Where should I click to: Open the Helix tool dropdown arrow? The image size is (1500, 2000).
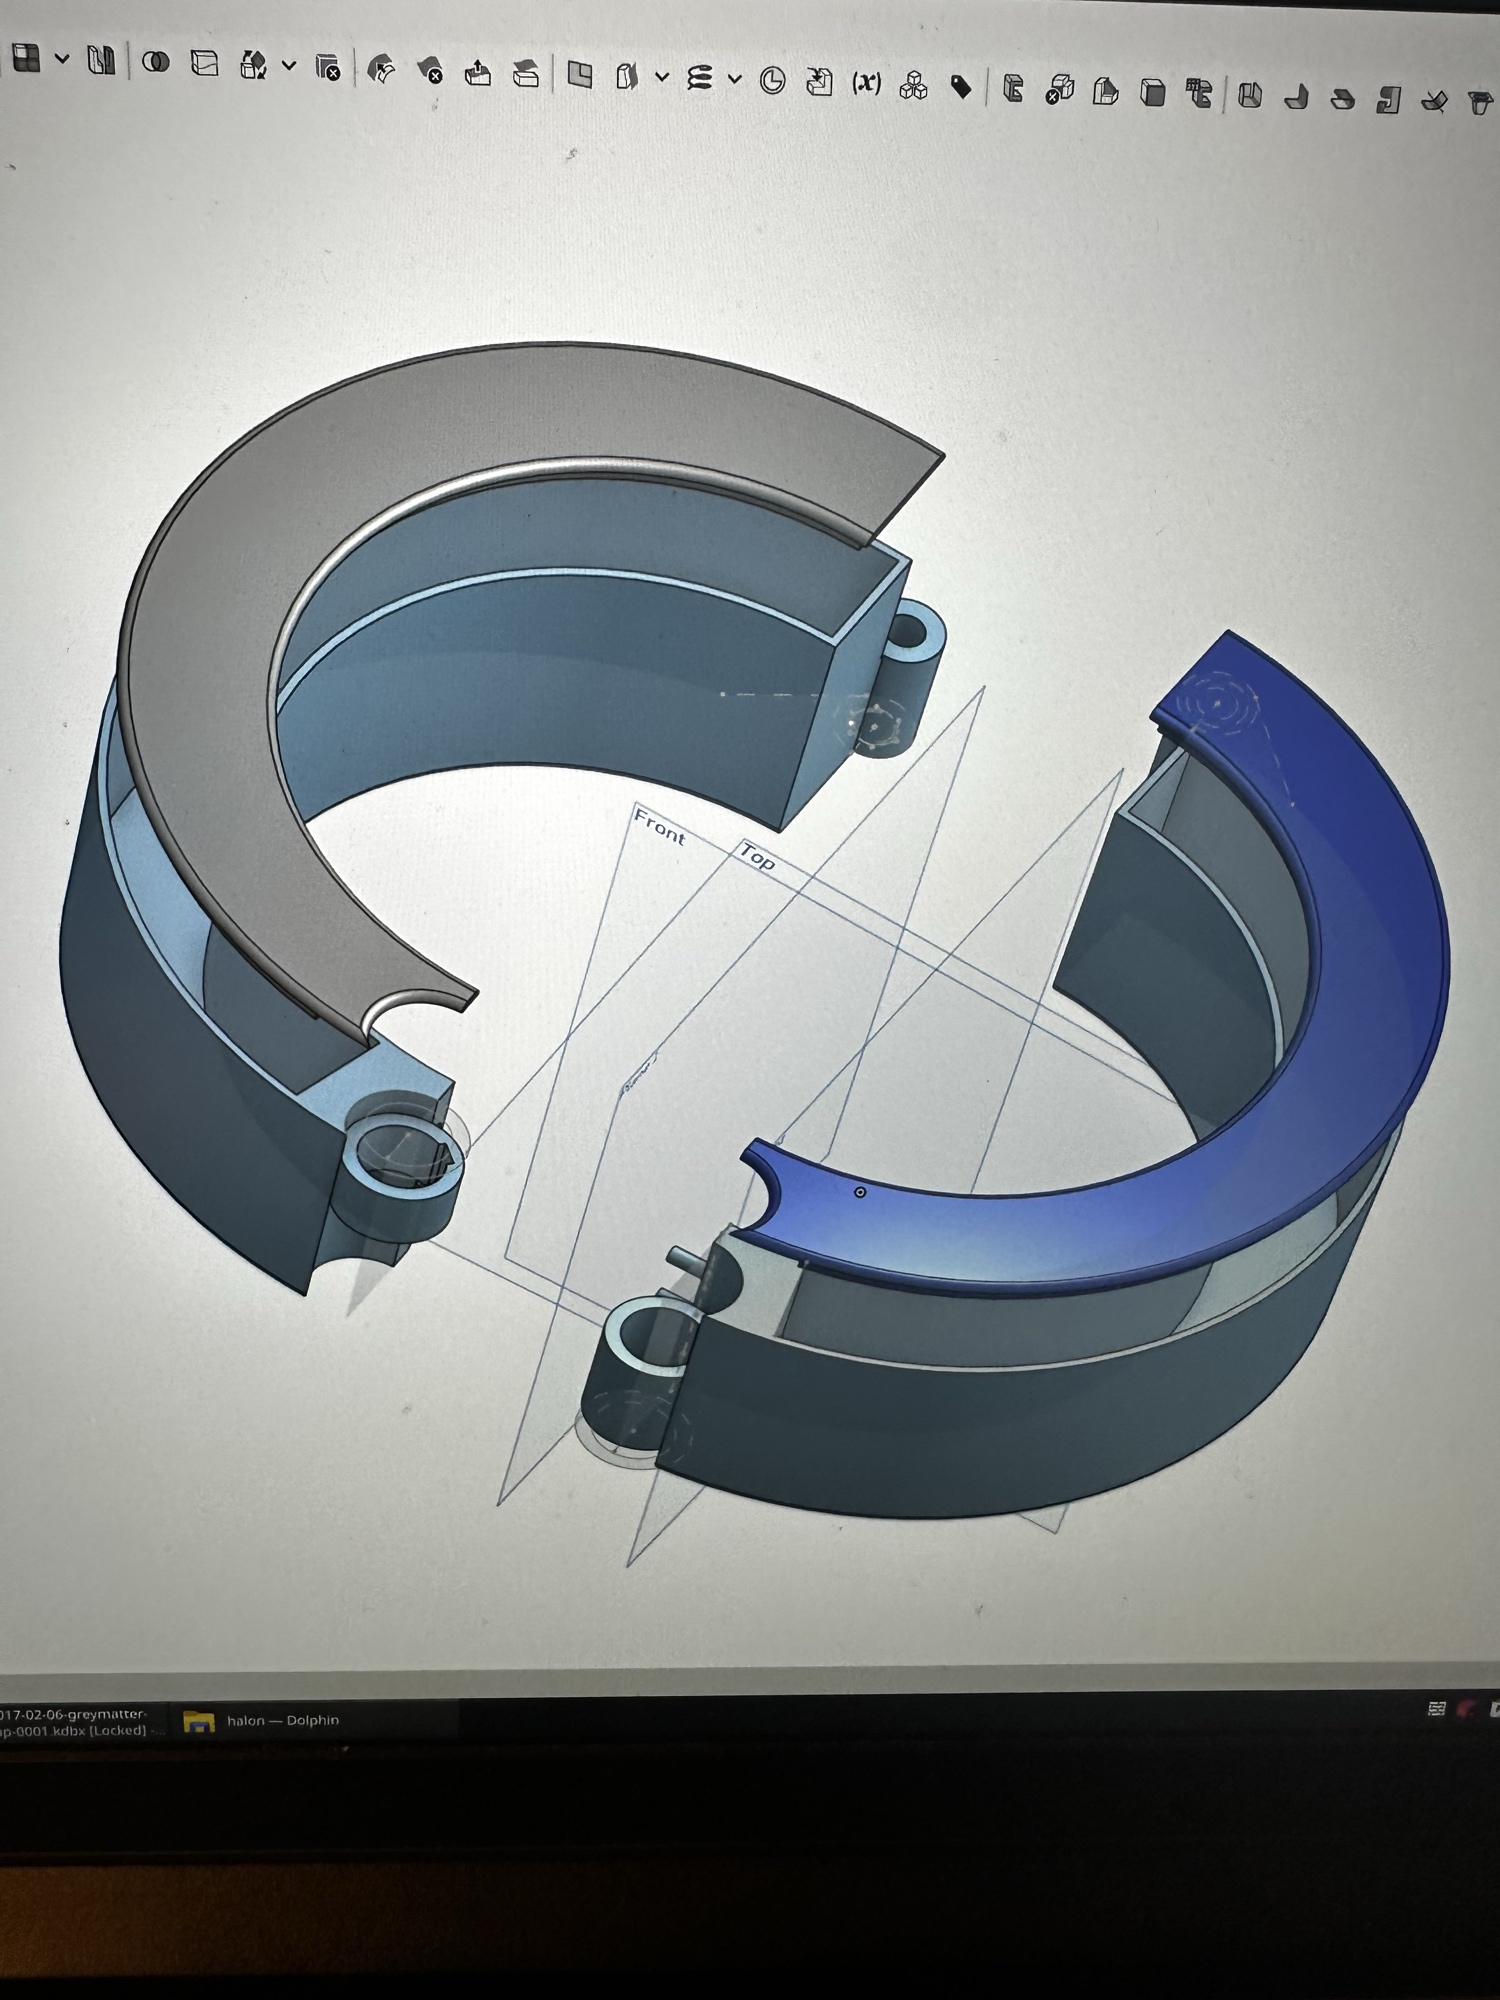(734, 79)
